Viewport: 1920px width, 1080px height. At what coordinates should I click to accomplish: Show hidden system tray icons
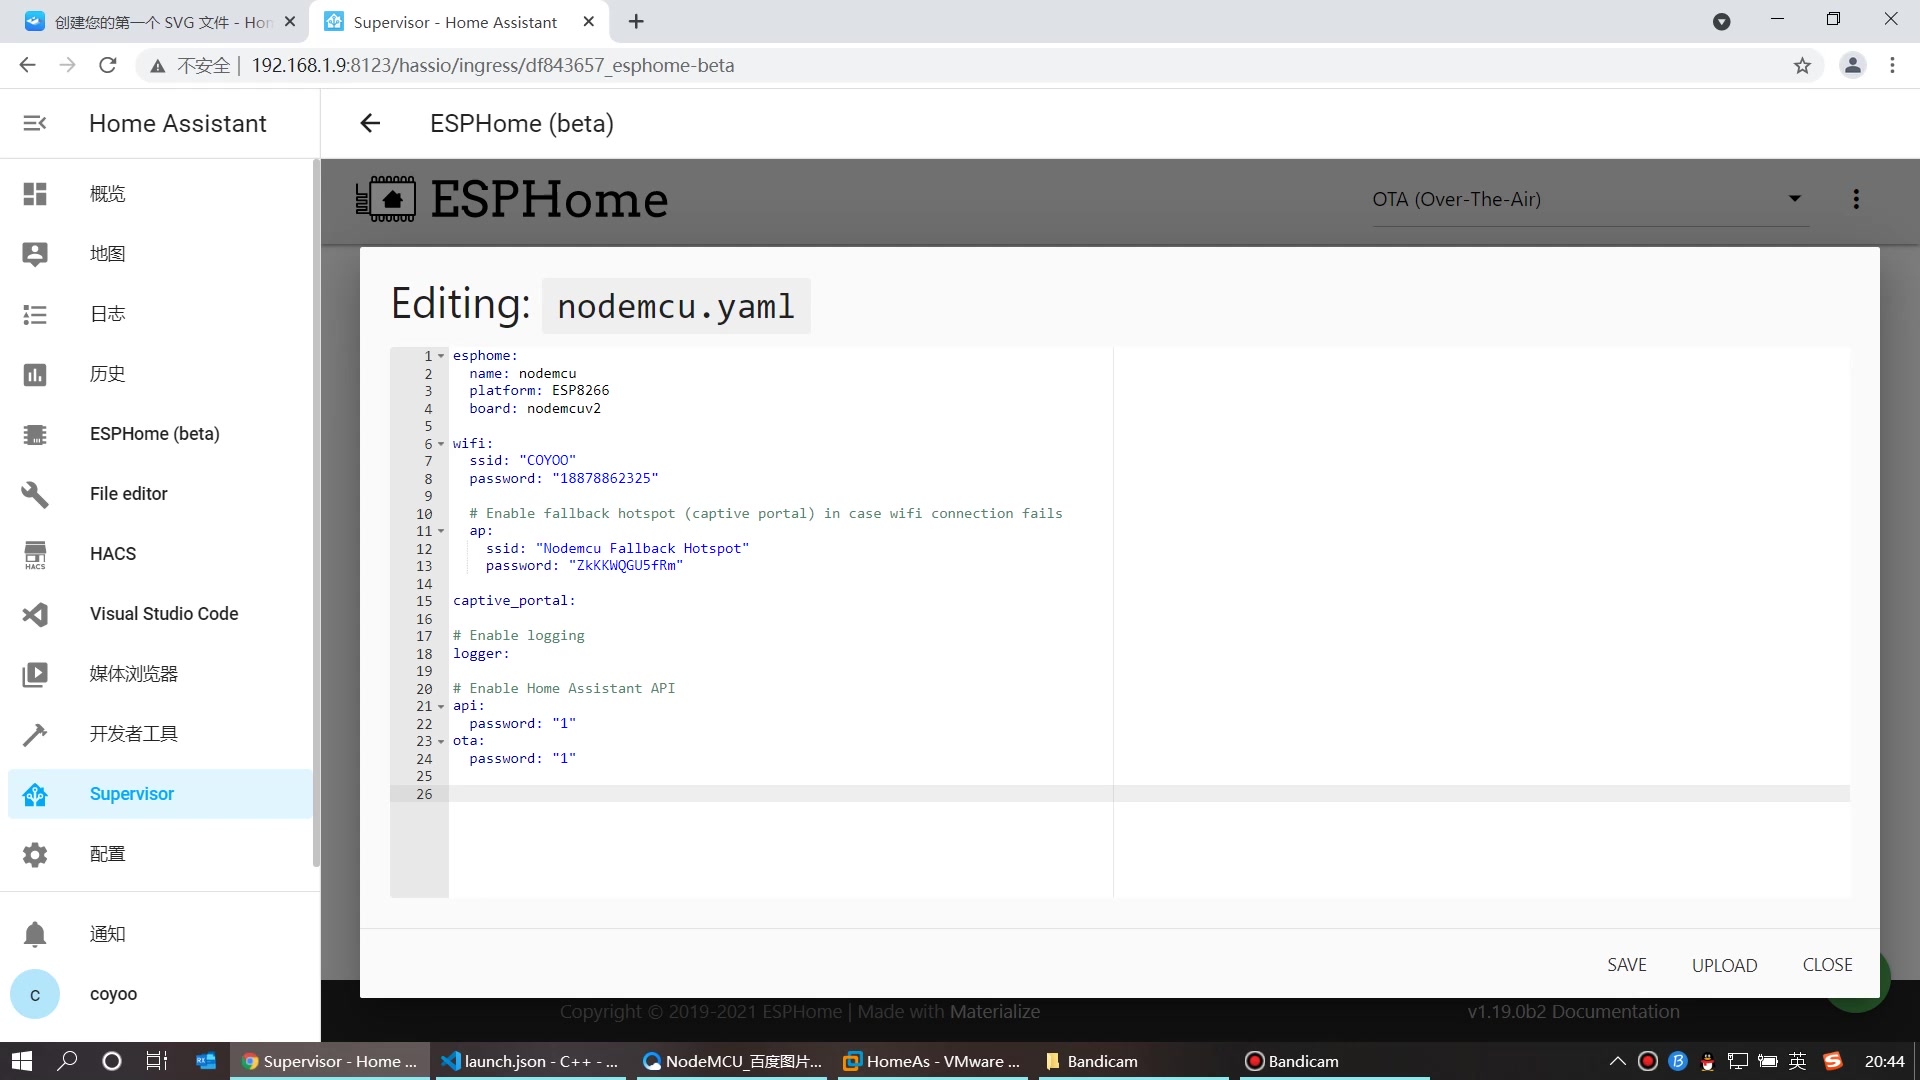[x=1617, y=1061]
